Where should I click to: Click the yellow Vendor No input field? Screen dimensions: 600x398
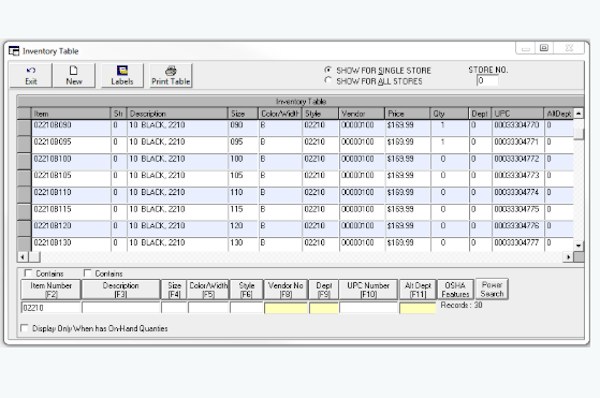point(286,308)
